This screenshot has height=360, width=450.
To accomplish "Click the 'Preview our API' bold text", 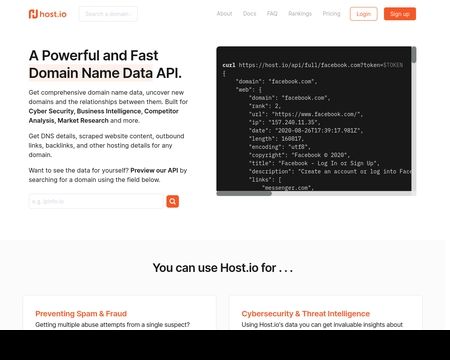I will coord(154,170).
